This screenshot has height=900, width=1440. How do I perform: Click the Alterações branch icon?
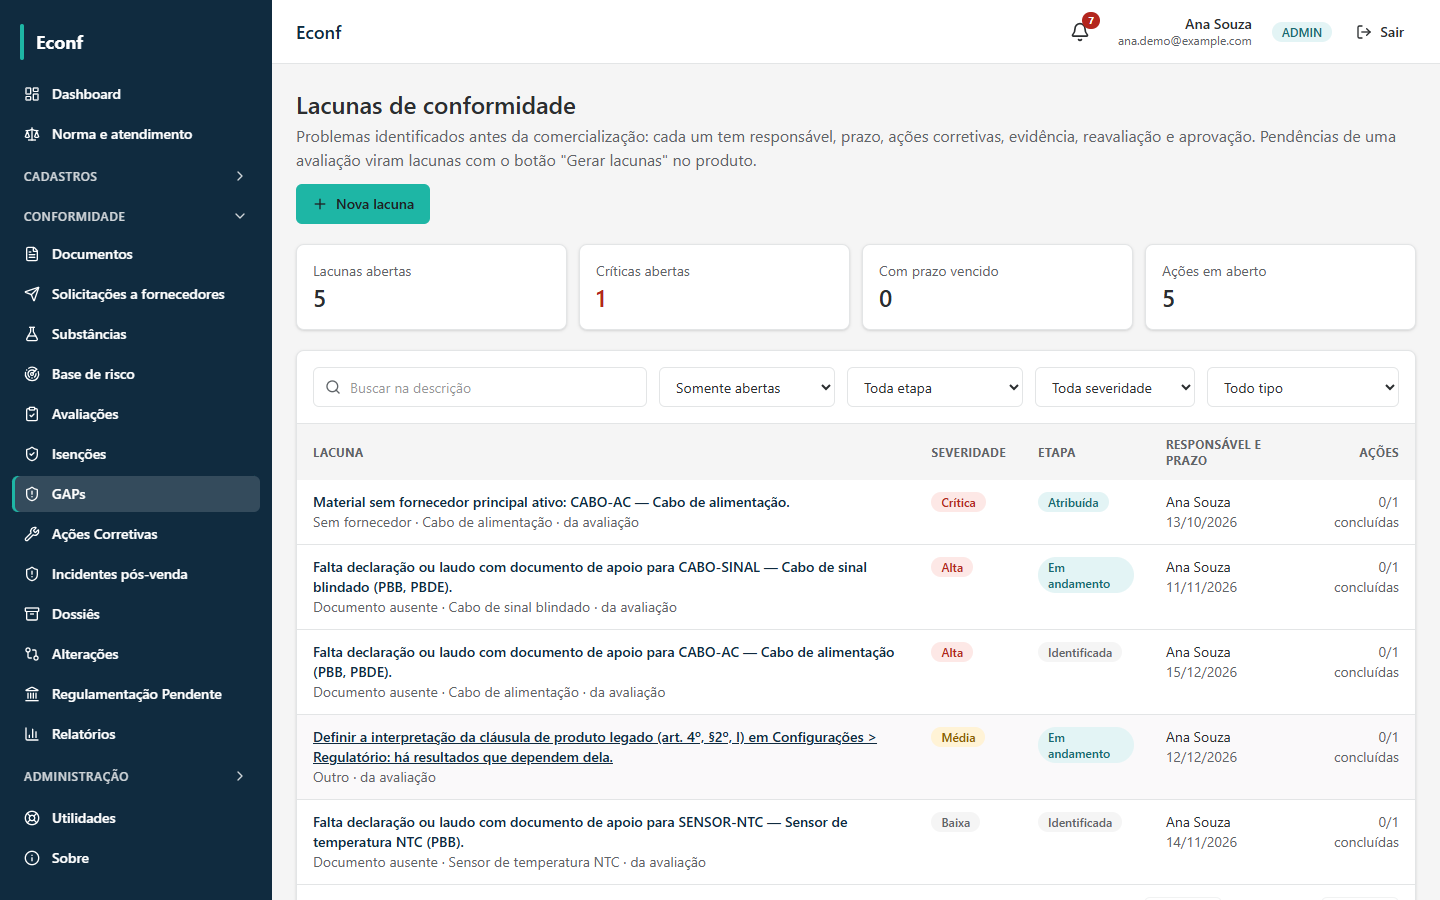pyautogui.click(x=32, y=654)
